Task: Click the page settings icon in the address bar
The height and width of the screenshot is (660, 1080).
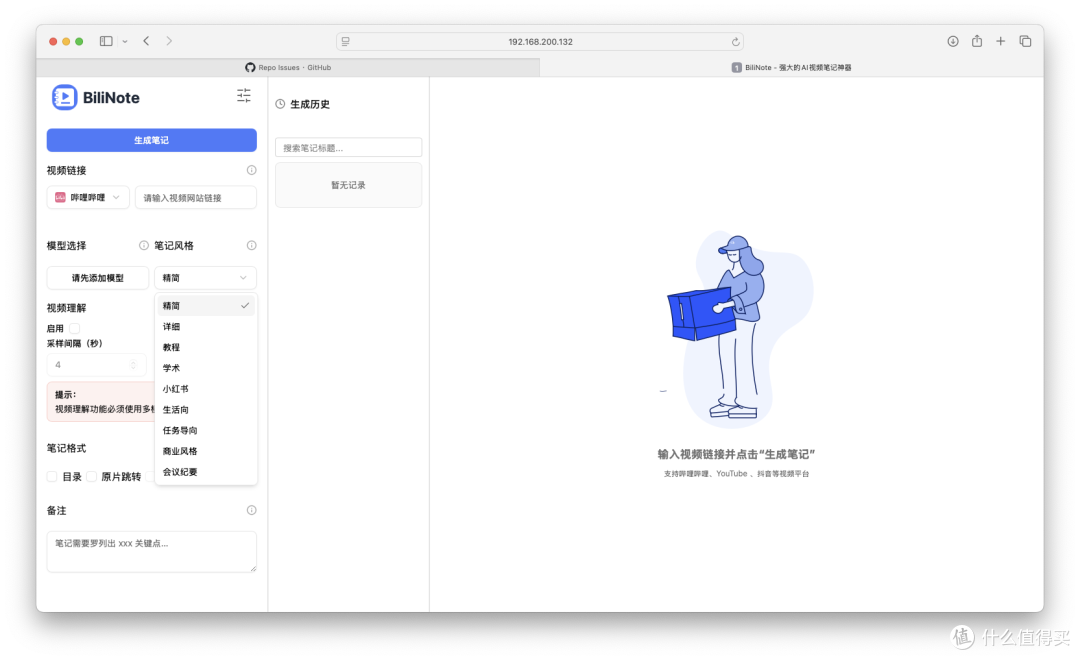Action: click(x=346, y=42)
